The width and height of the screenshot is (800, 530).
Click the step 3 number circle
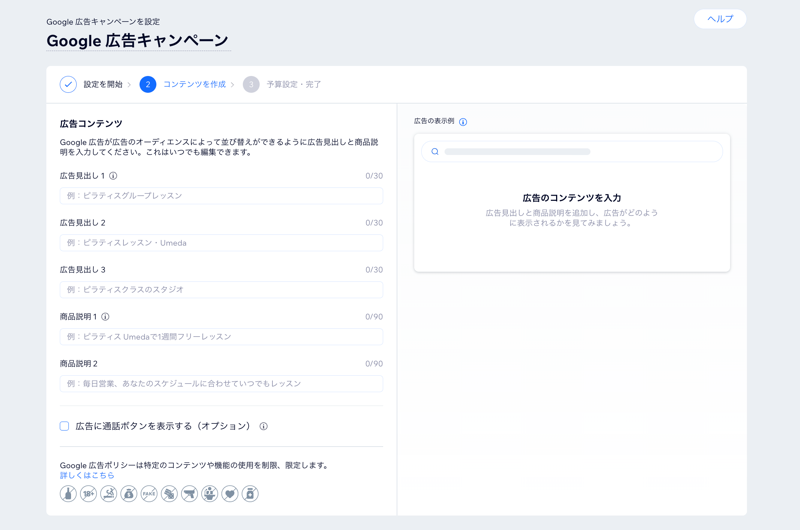pyautogui.click(x=251, y=84)
